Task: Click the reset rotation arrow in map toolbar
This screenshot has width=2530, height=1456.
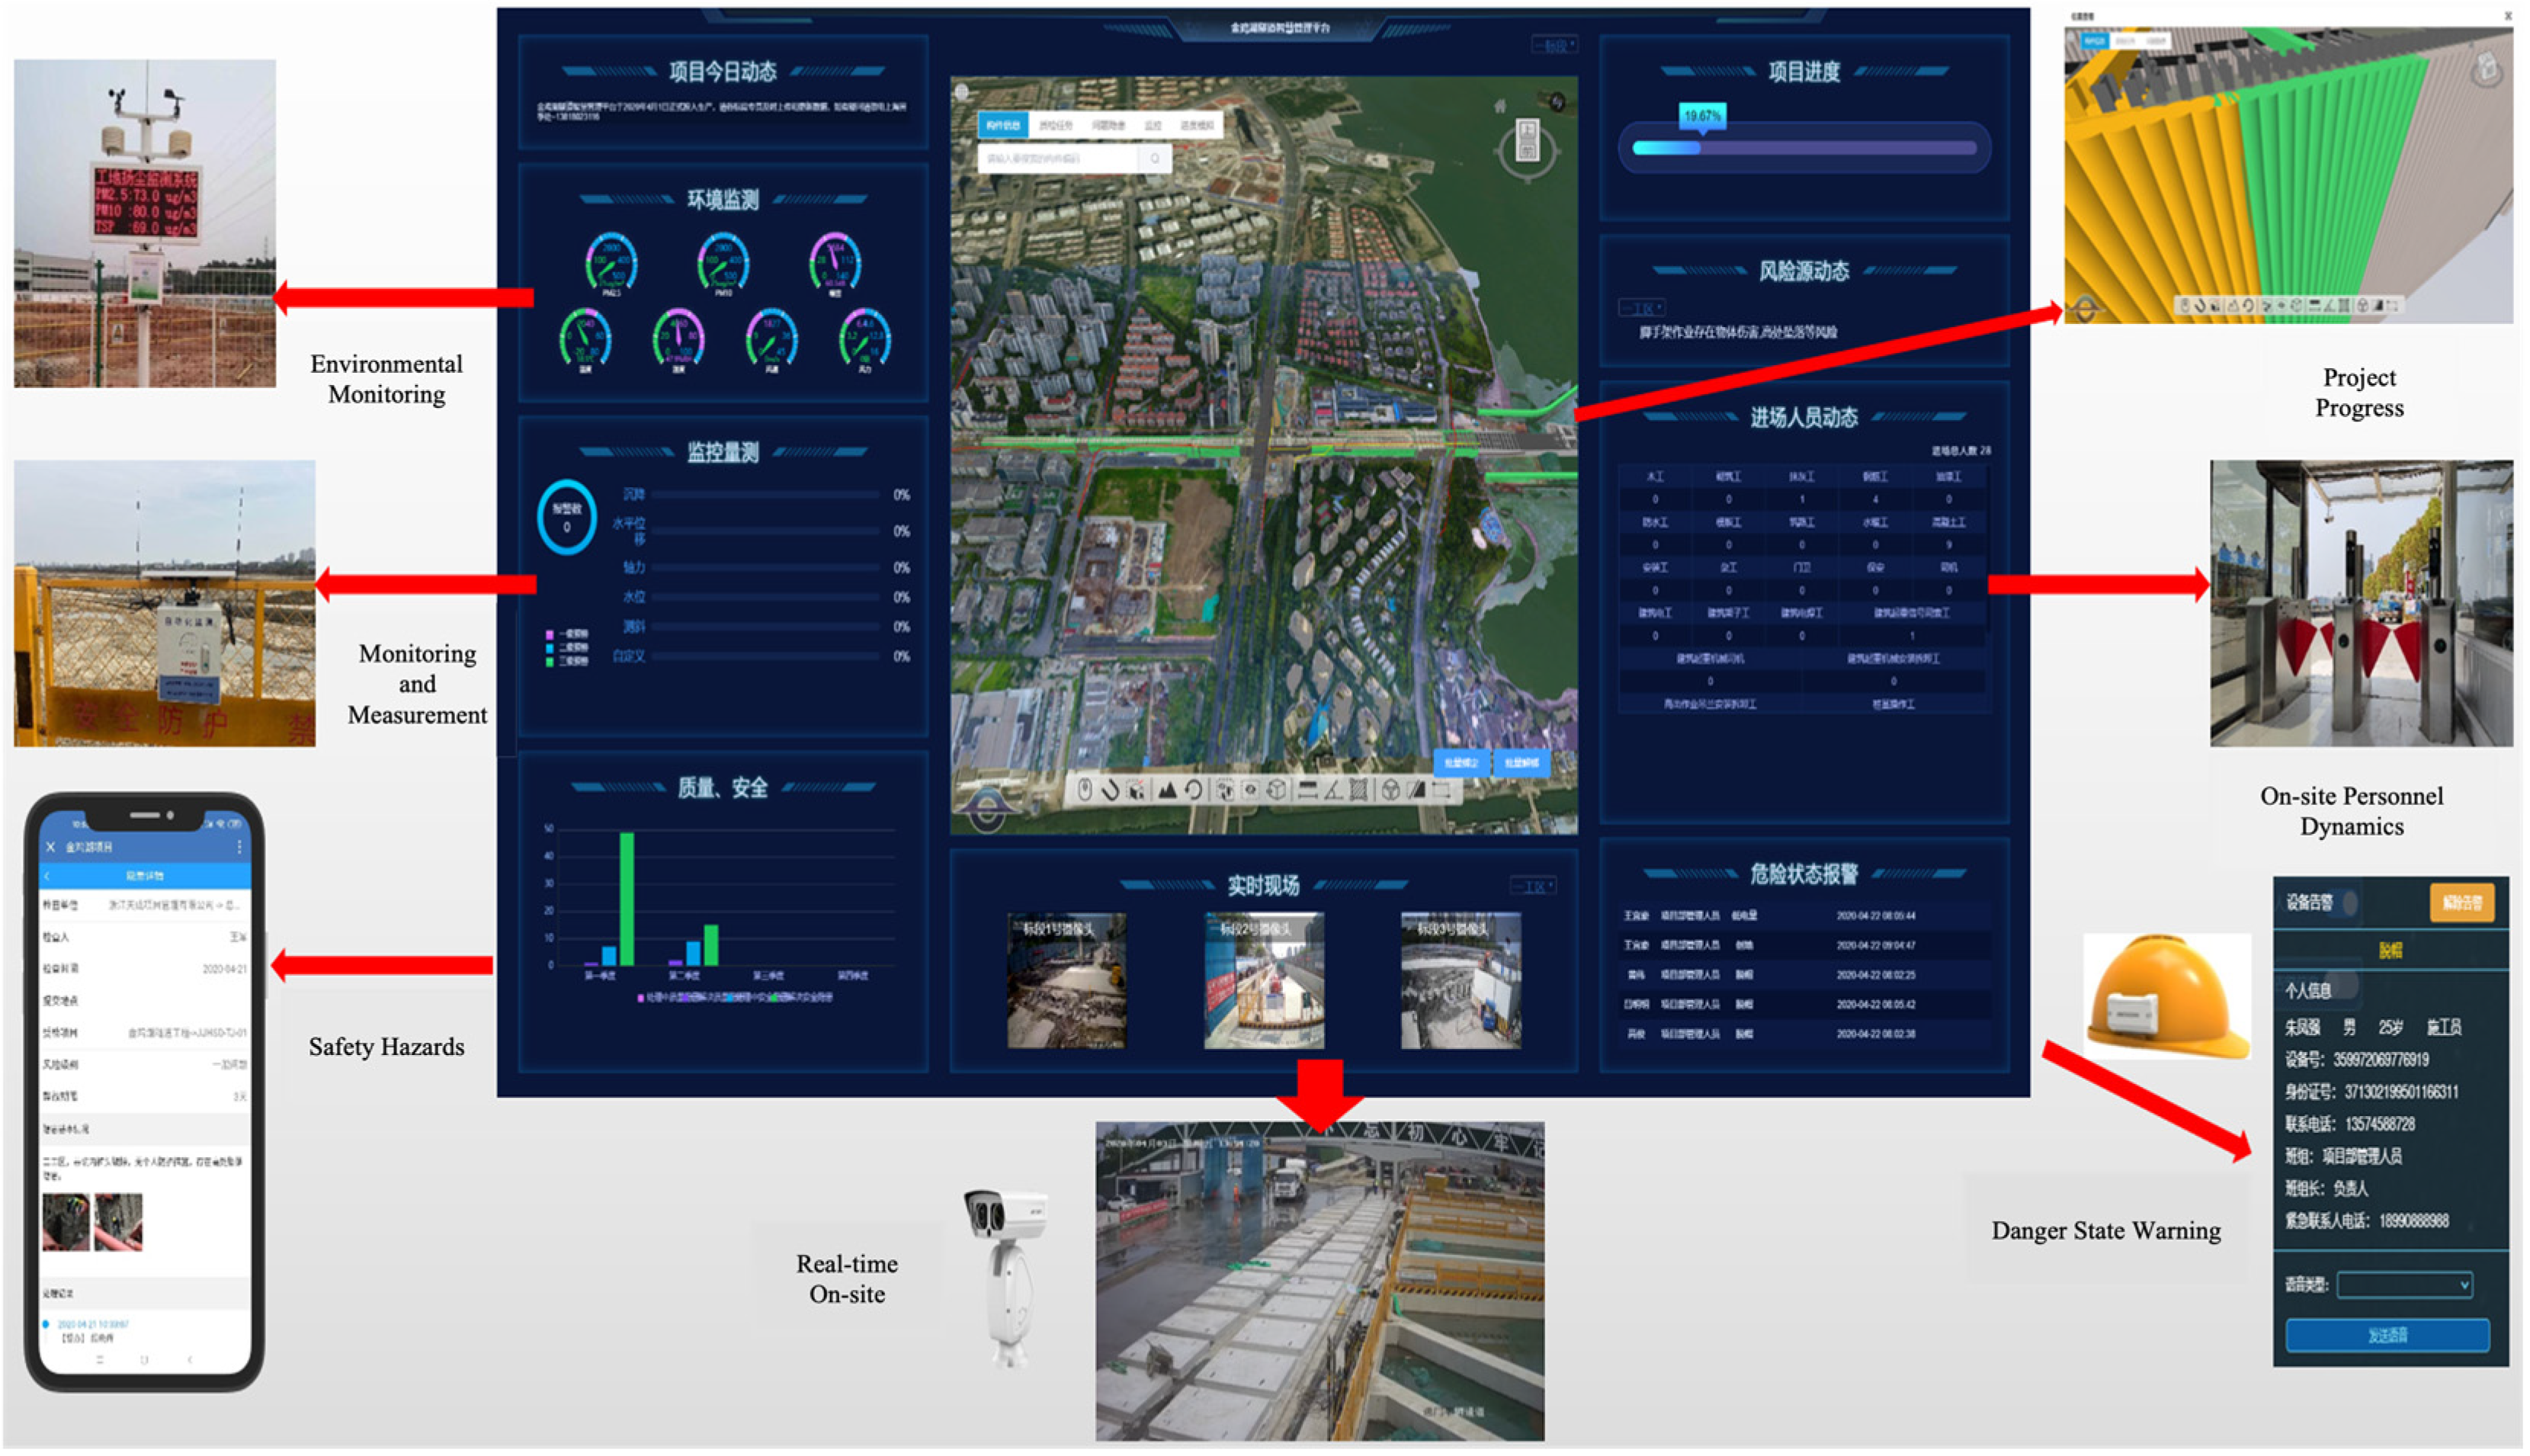Action: (1194, 790)
